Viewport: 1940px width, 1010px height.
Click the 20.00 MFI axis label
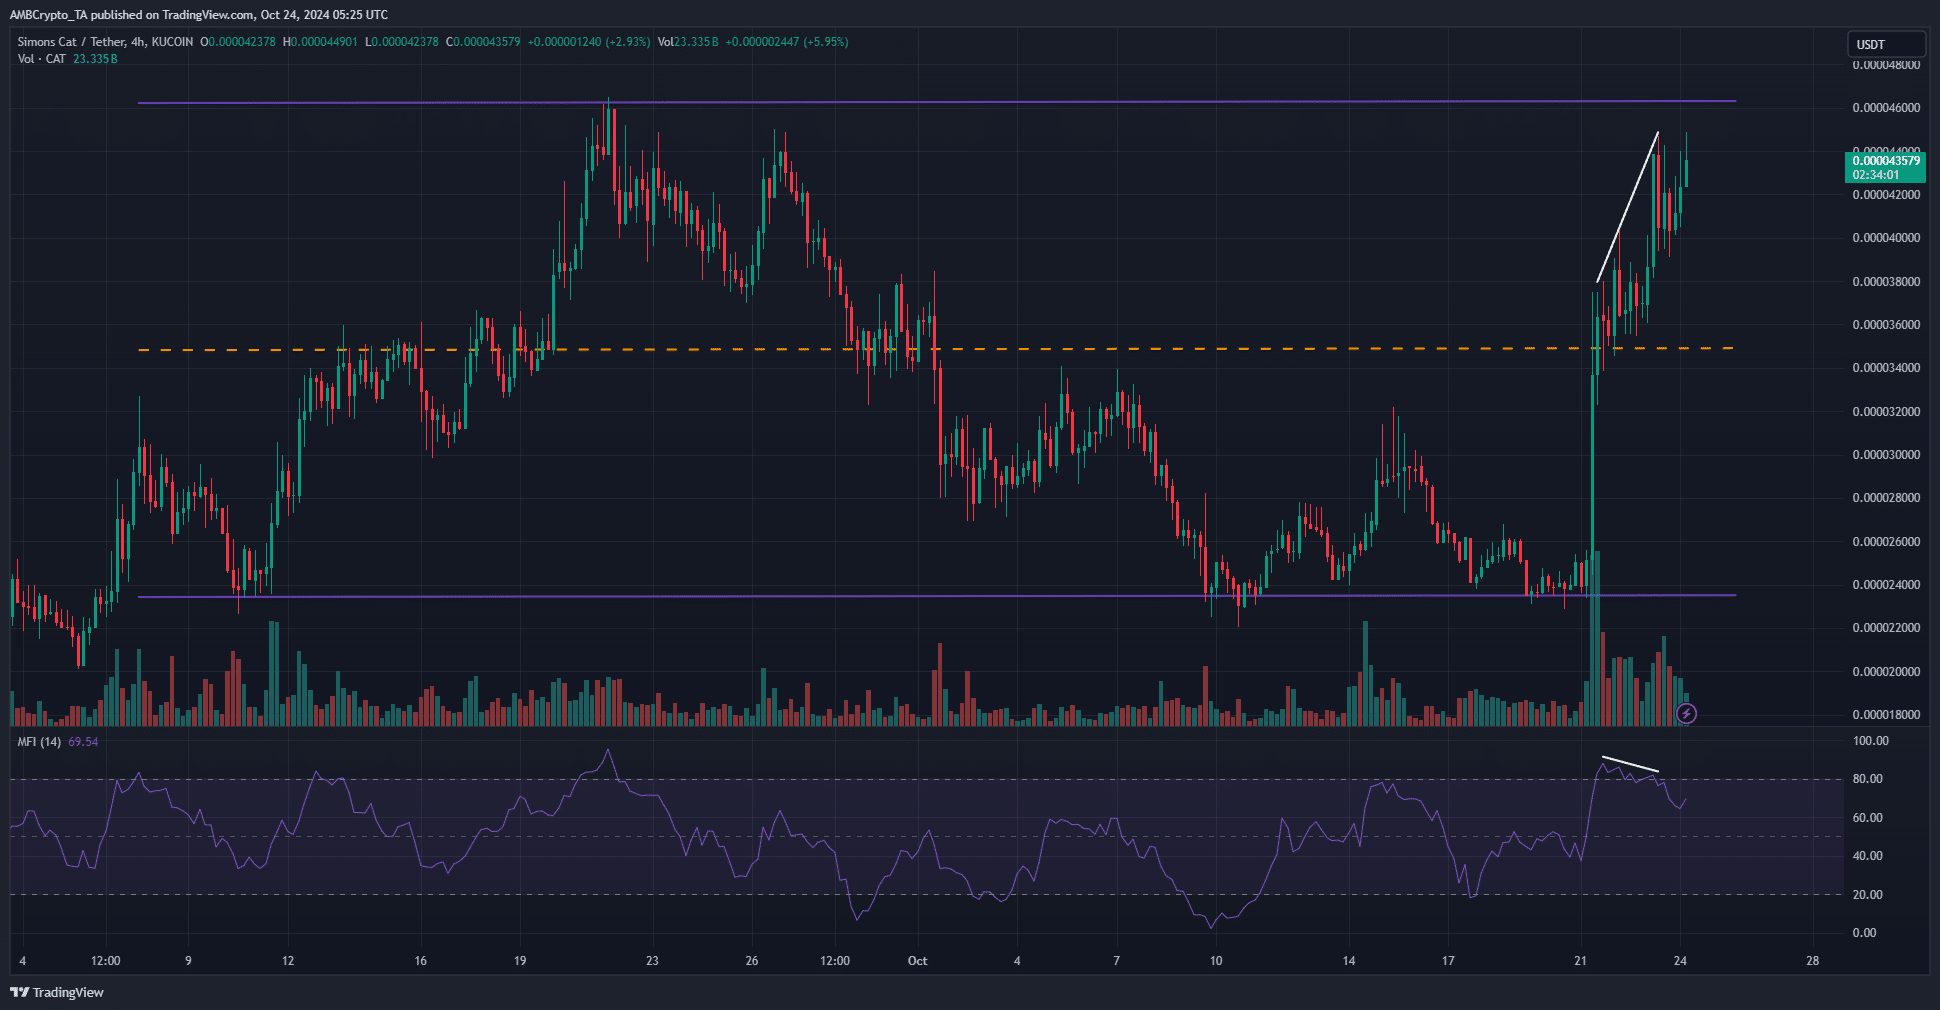point(1868,895)
